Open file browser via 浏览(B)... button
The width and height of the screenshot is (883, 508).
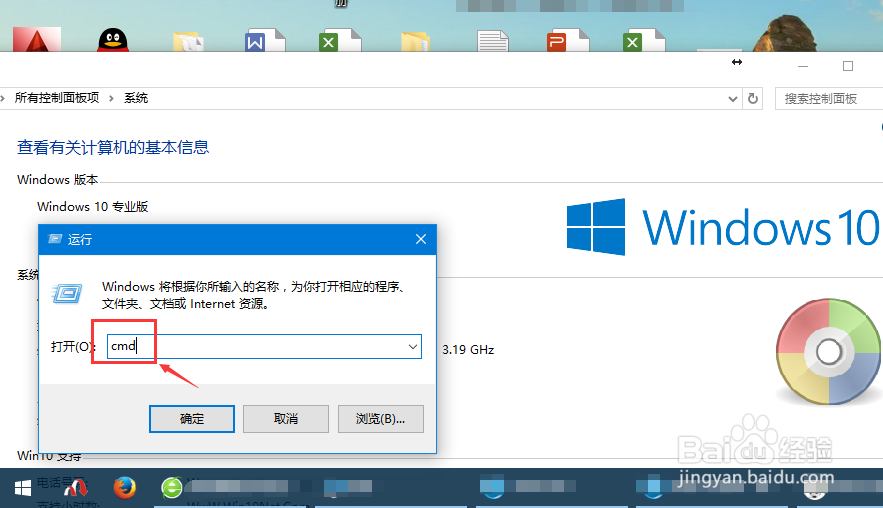380,418
